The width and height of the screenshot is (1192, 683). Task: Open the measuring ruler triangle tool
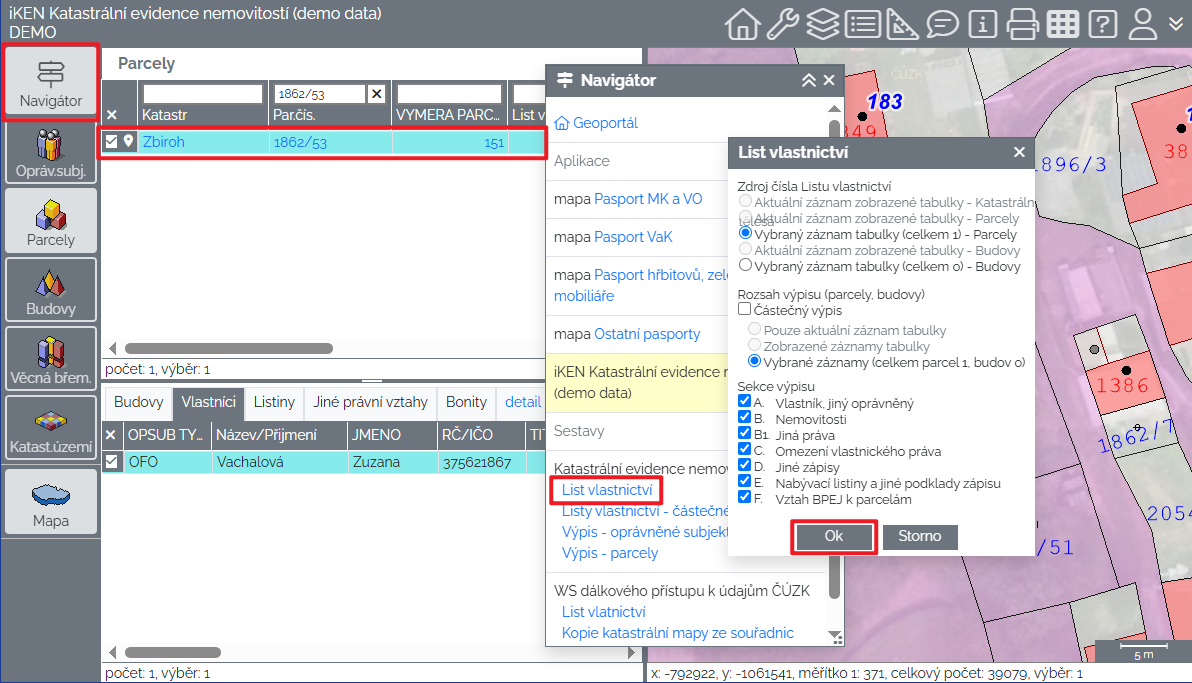pyautogui.click(x=902, y=23)
